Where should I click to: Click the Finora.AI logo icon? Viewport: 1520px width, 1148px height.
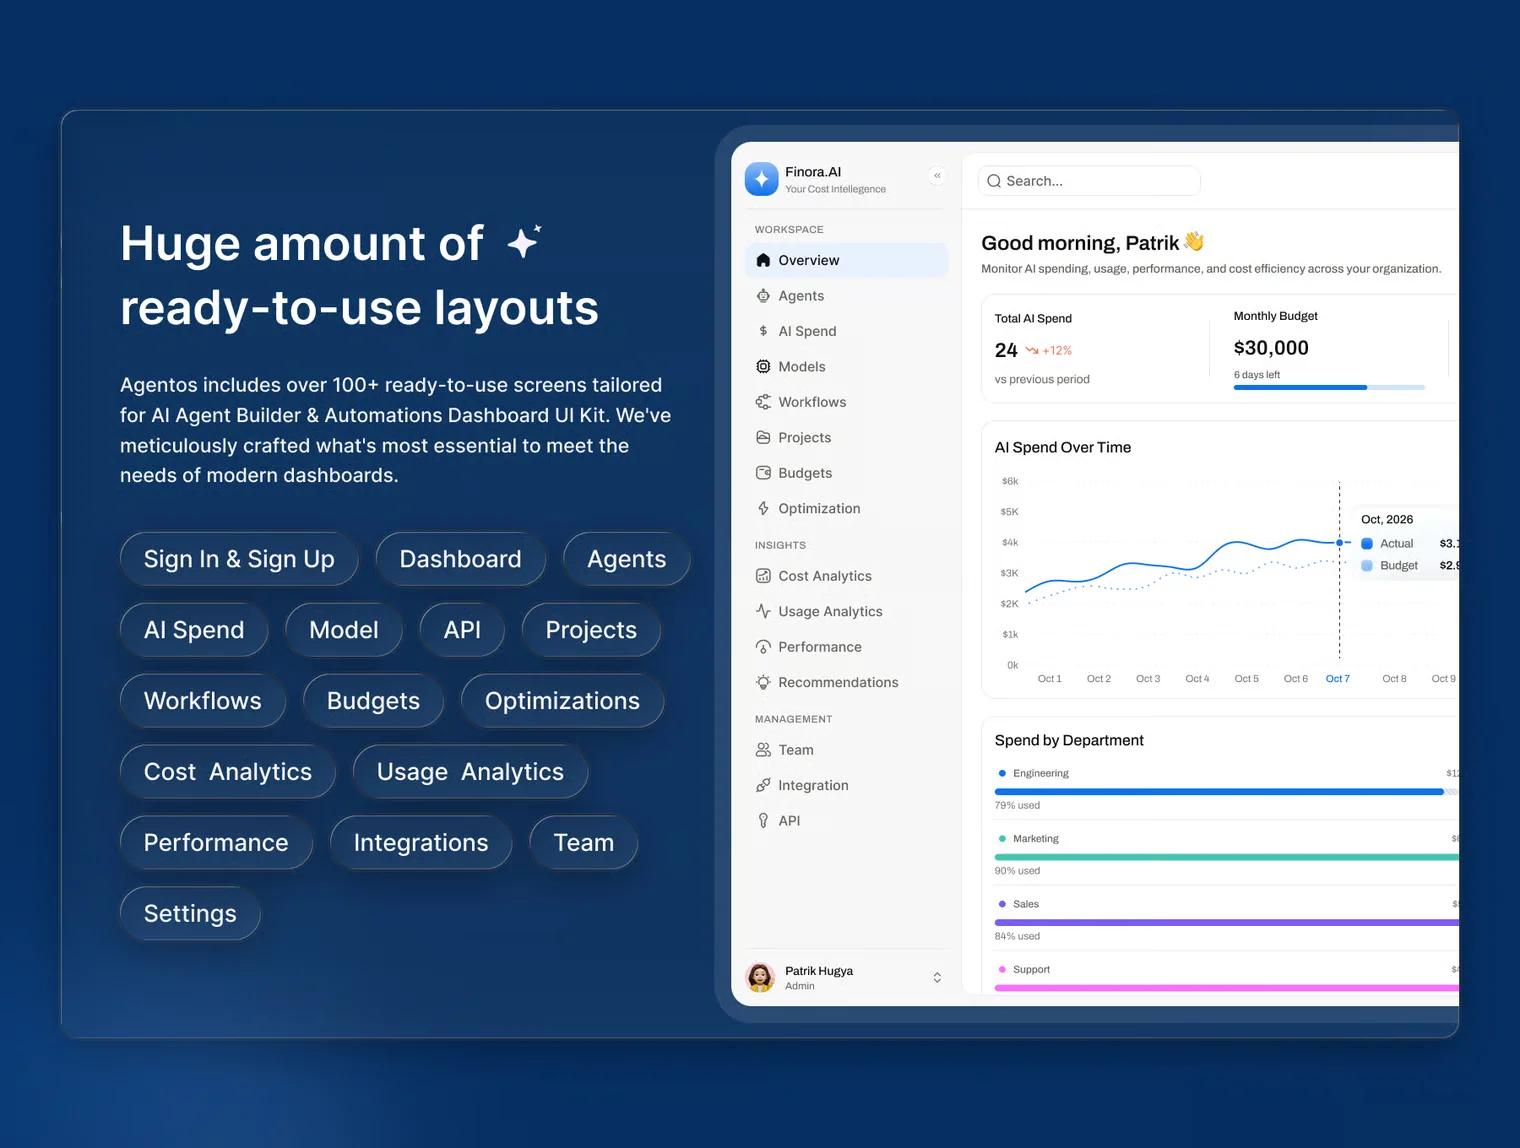click(x=761, y=179)
